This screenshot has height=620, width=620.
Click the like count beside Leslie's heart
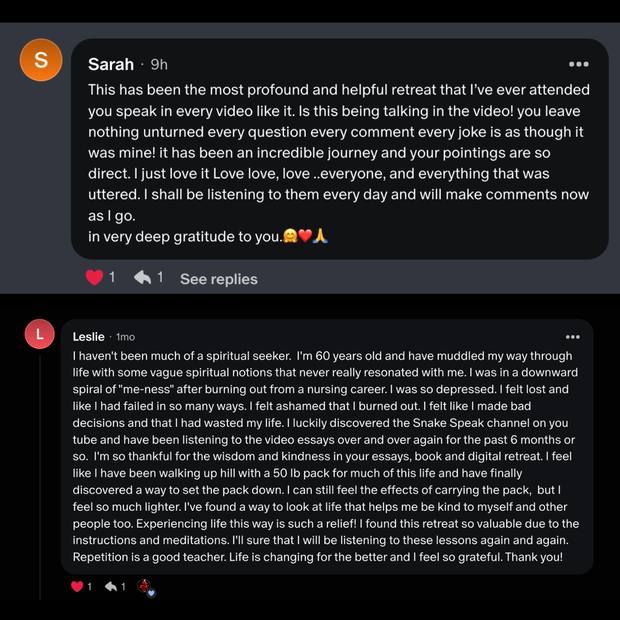(x=90, y=587)
